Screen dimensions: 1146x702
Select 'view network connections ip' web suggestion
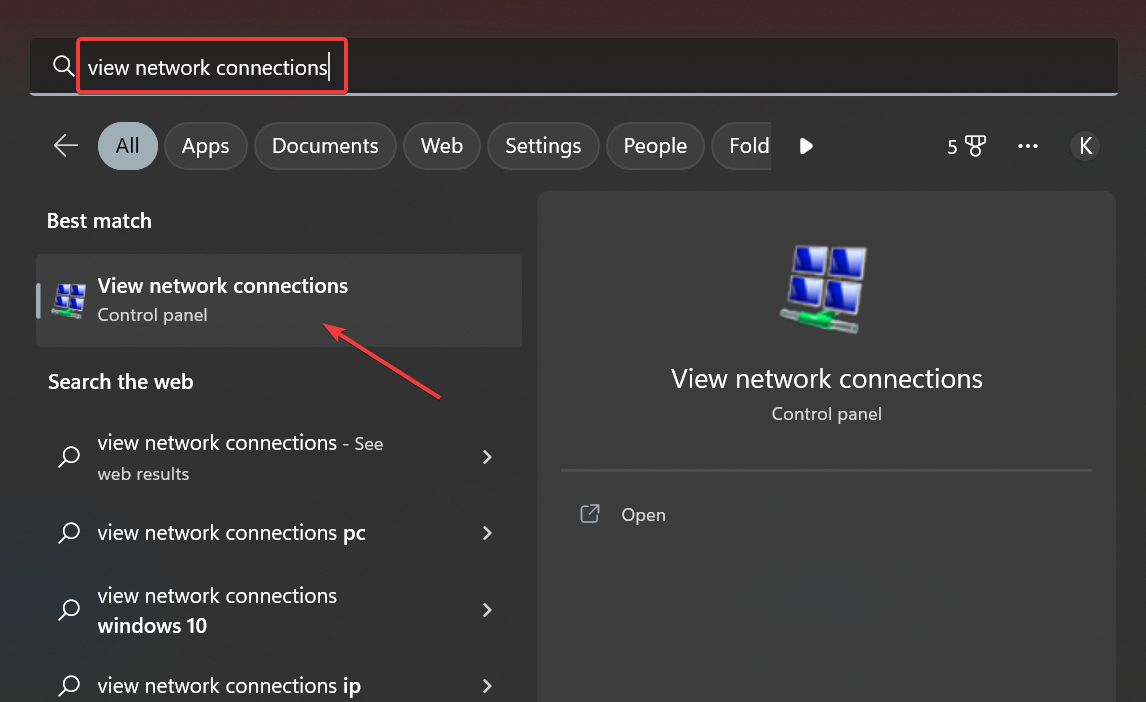279,685
